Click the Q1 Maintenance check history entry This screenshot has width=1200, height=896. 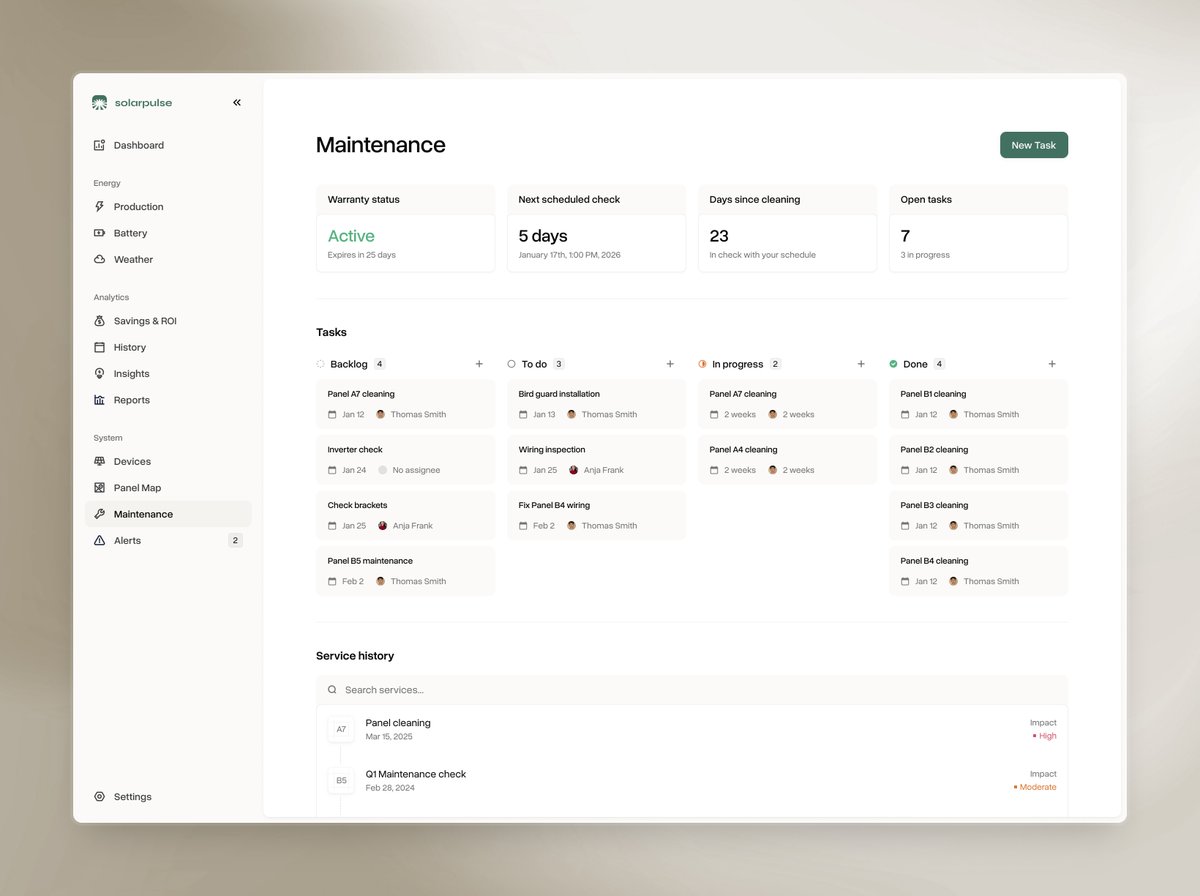pos(692,780)
